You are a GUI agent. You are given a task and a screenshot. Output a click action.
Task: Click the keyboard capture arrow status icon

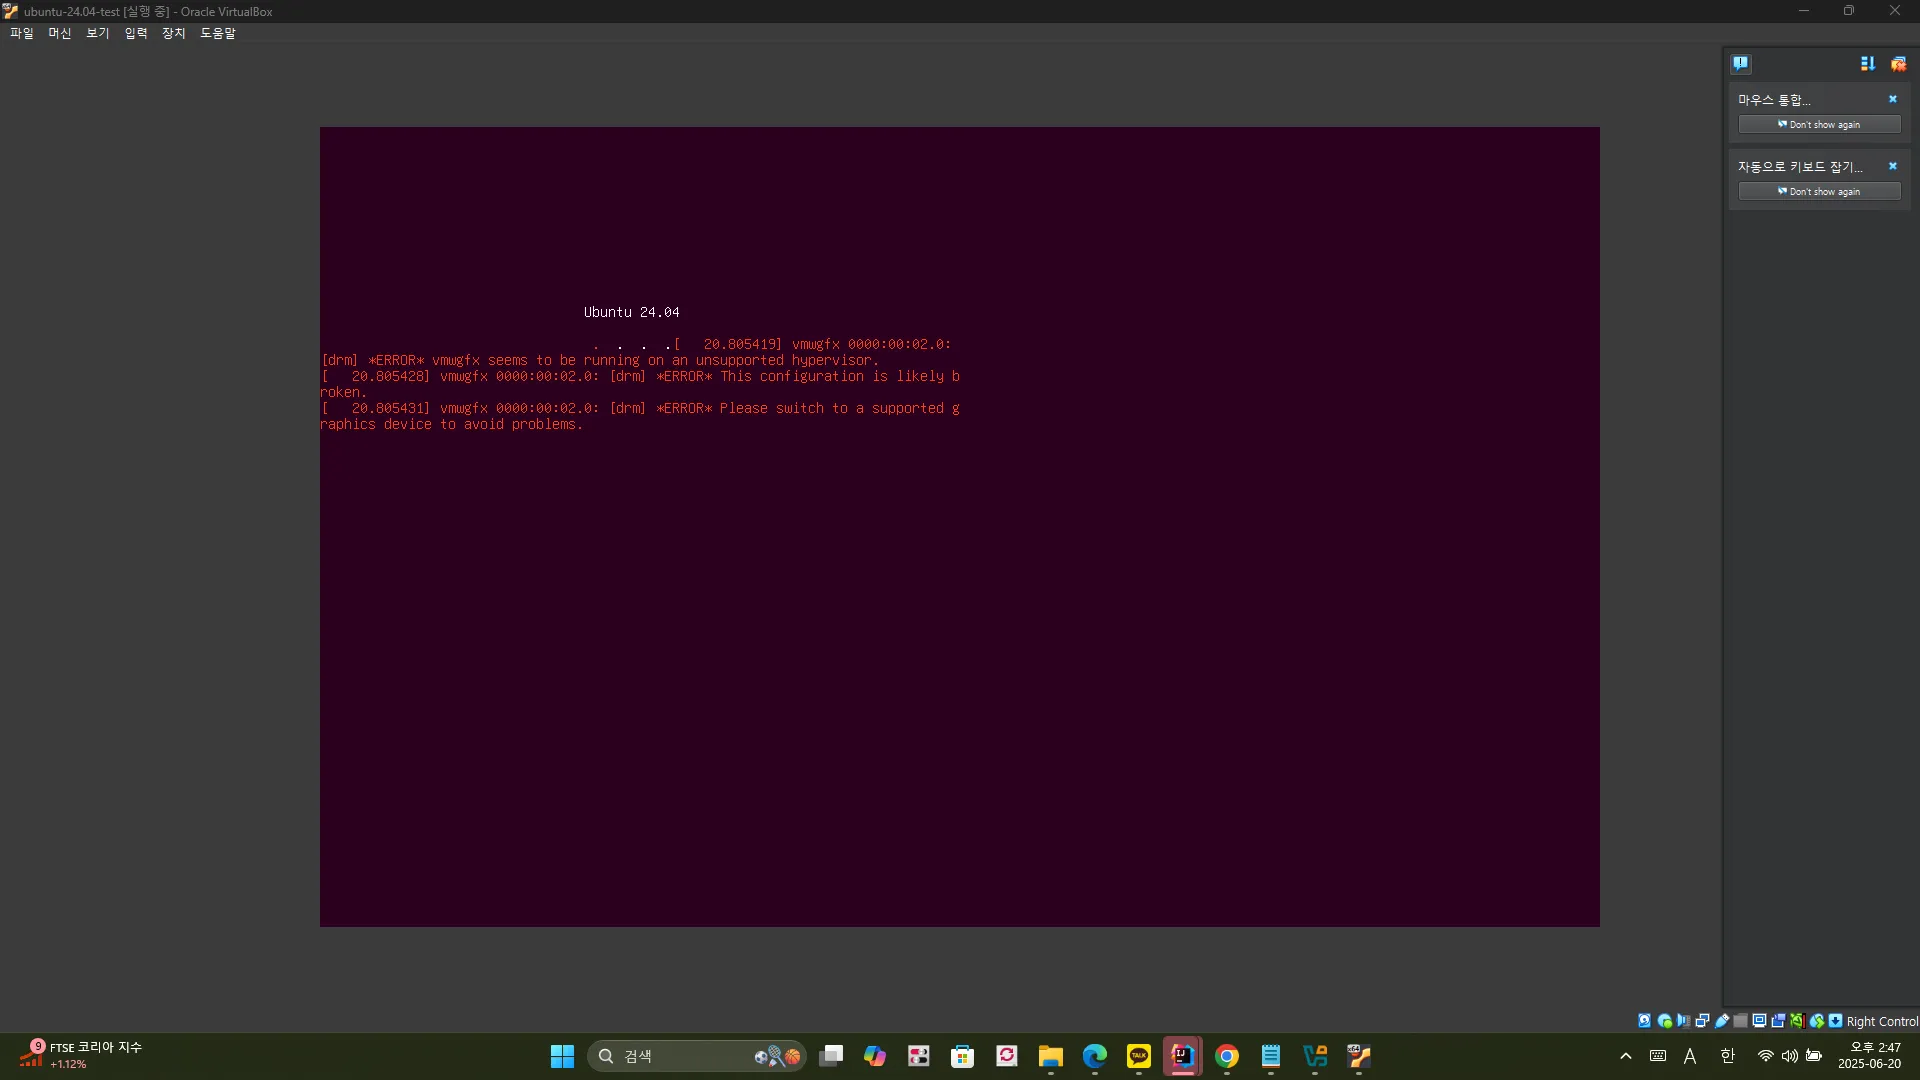coord(1835,1021)
